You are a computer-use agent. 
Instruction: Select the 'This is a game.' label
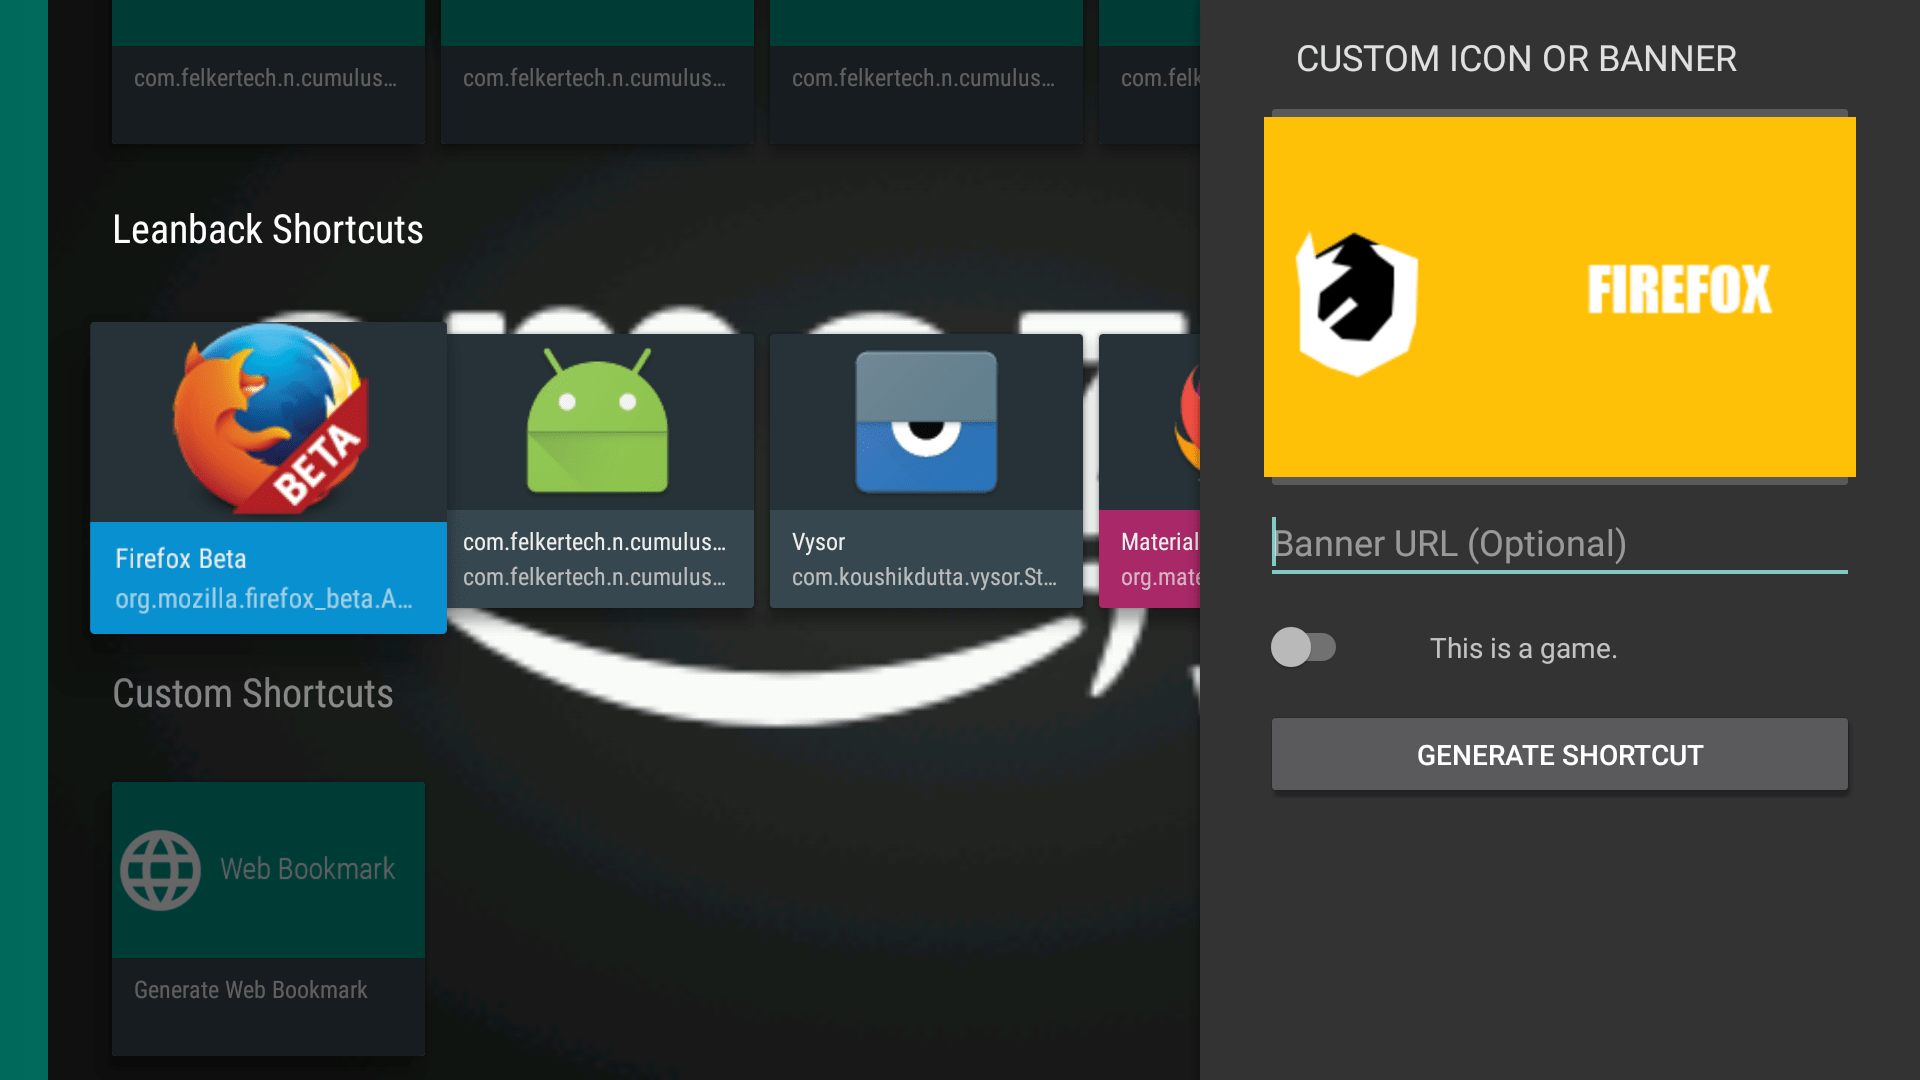pos(1523,648)
